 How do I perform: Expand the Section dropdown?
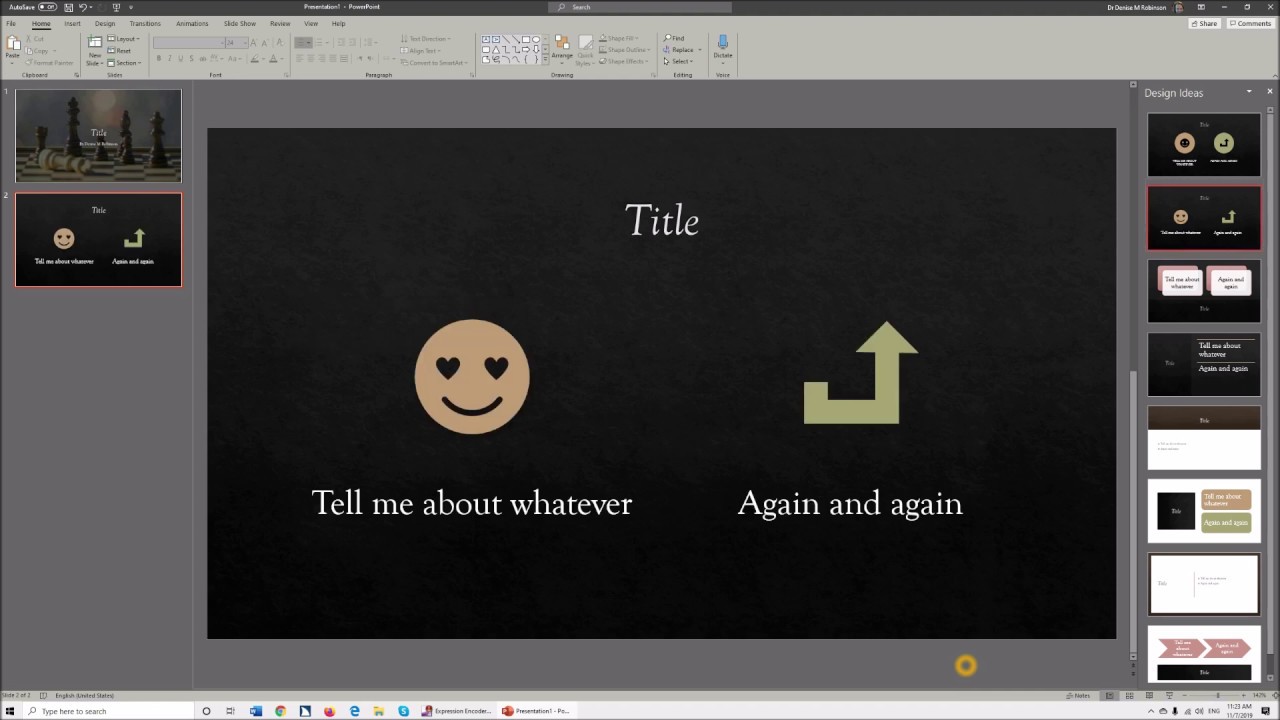125,63
